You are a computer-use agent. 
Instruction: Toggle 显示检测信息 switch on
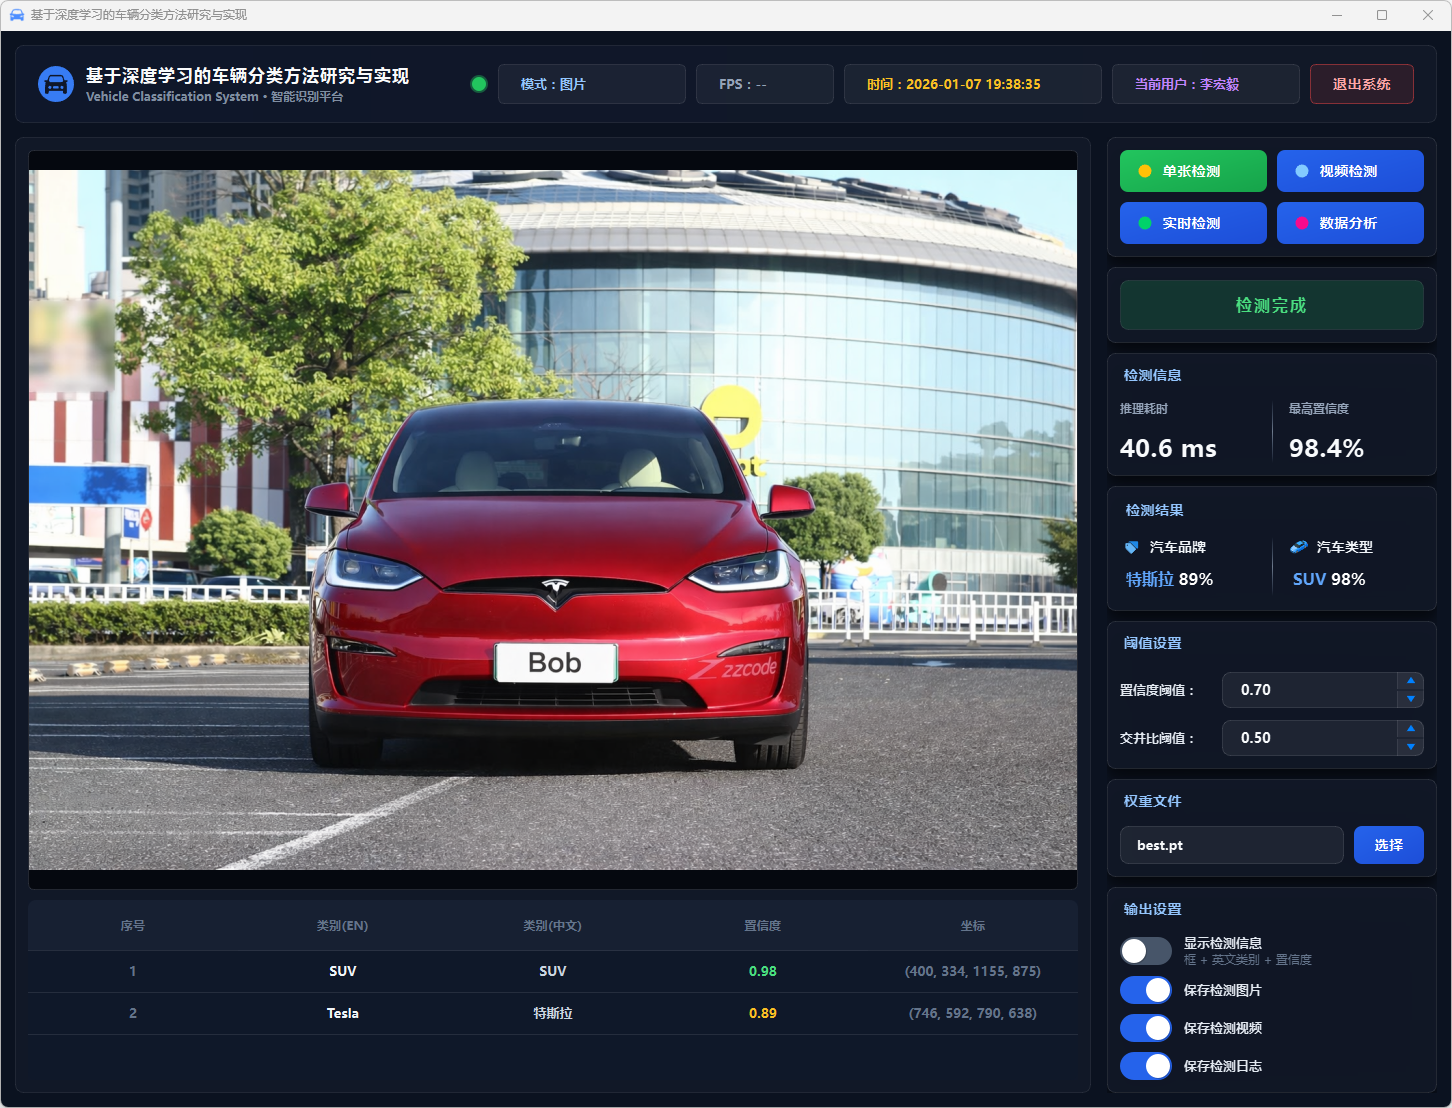tap(1146, 951)
